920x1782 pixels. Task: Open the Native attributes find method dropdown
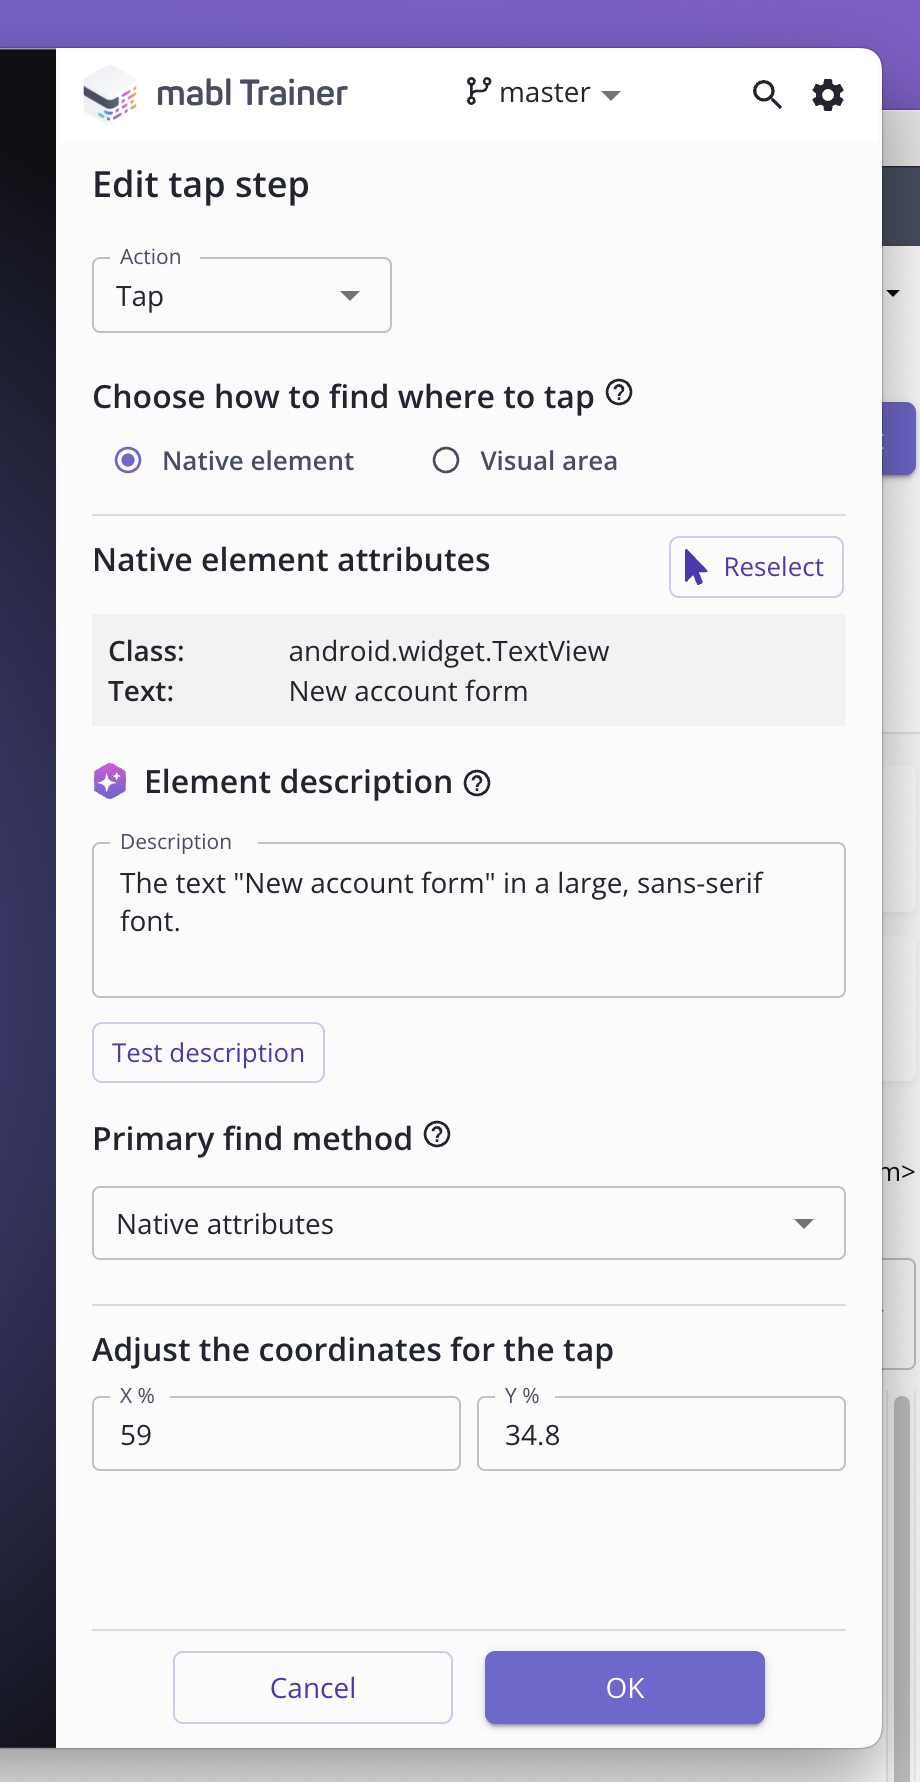click(x=468, y=1223)
